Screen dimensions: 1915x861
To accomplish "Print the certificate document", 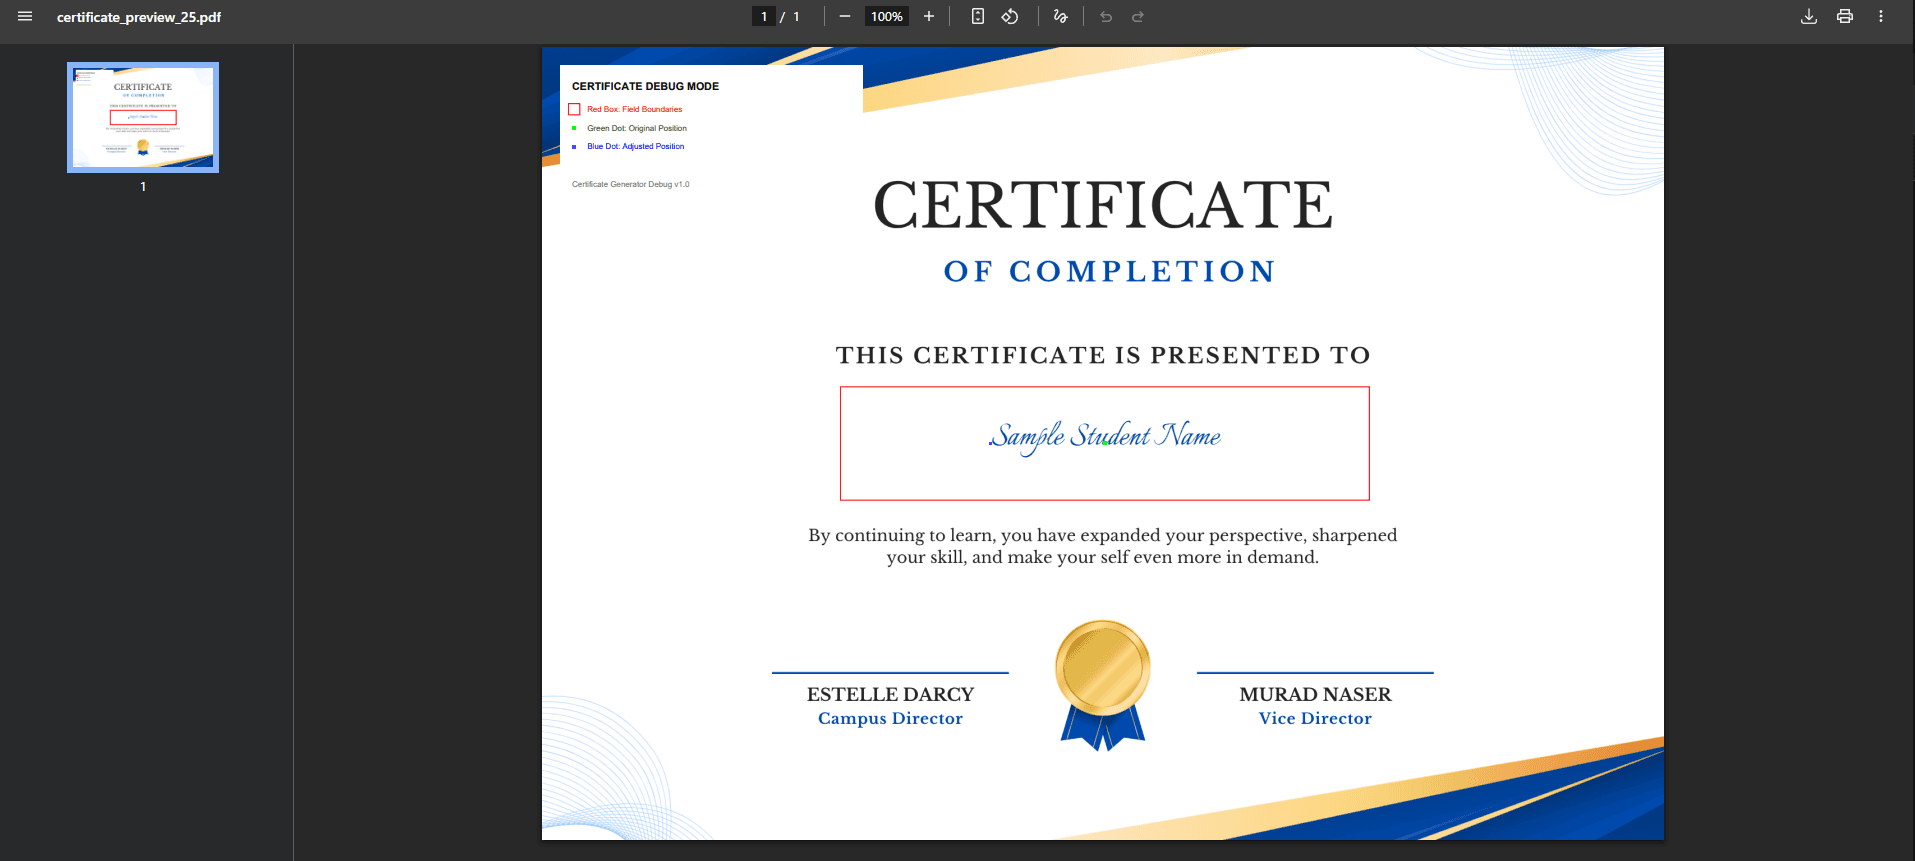I will [x=1845, y=16].
